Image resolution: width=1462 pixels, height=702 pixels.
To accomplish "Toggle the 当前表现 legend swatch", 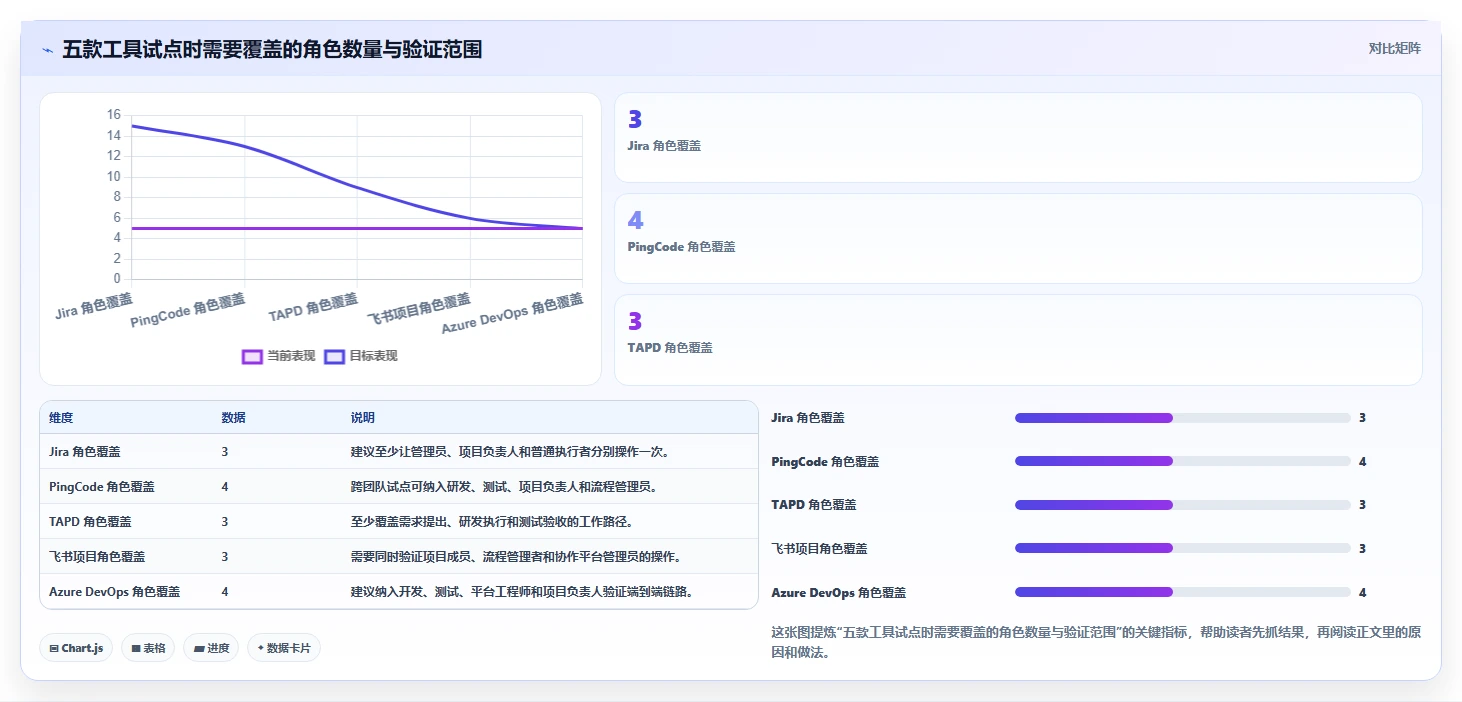I will (253, 356).
